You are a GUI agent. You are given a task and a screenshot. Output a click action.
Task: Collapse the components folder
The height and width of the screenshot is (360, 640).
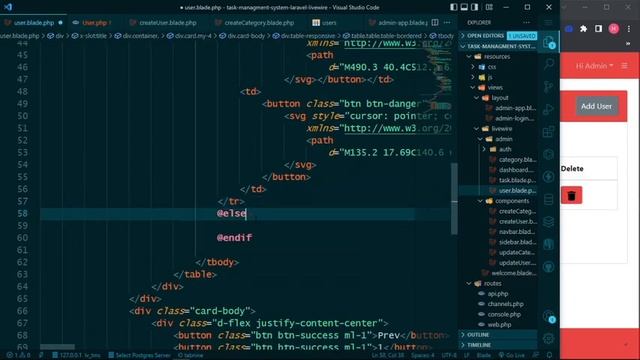click(x=512, y=201)
